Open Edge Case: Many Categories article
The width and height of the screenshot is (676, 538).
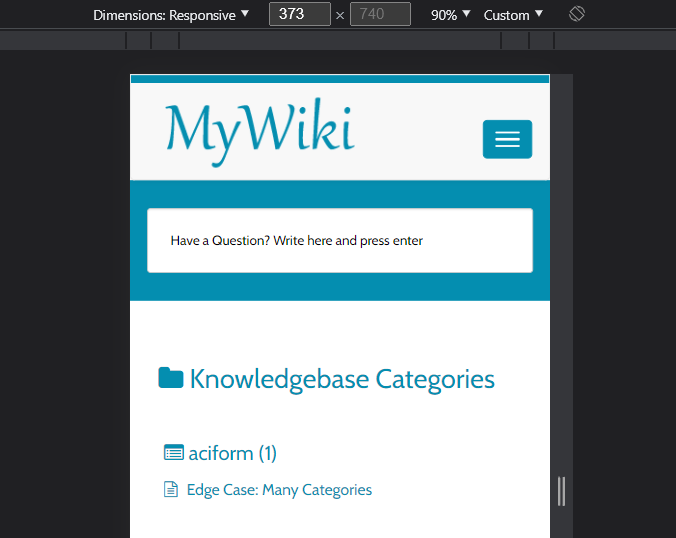(x=279, y=490)
